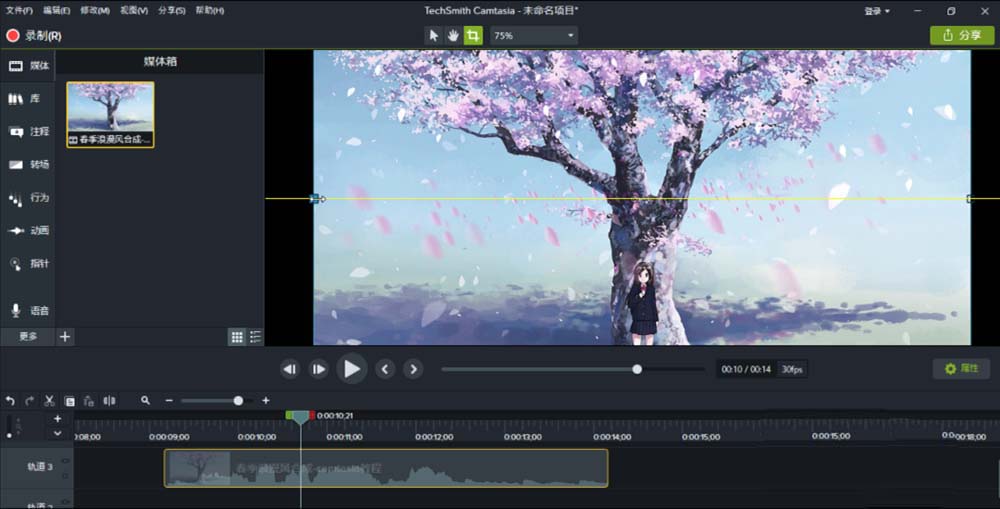Click the 30fps frame rate label

[x=792, y=369]
